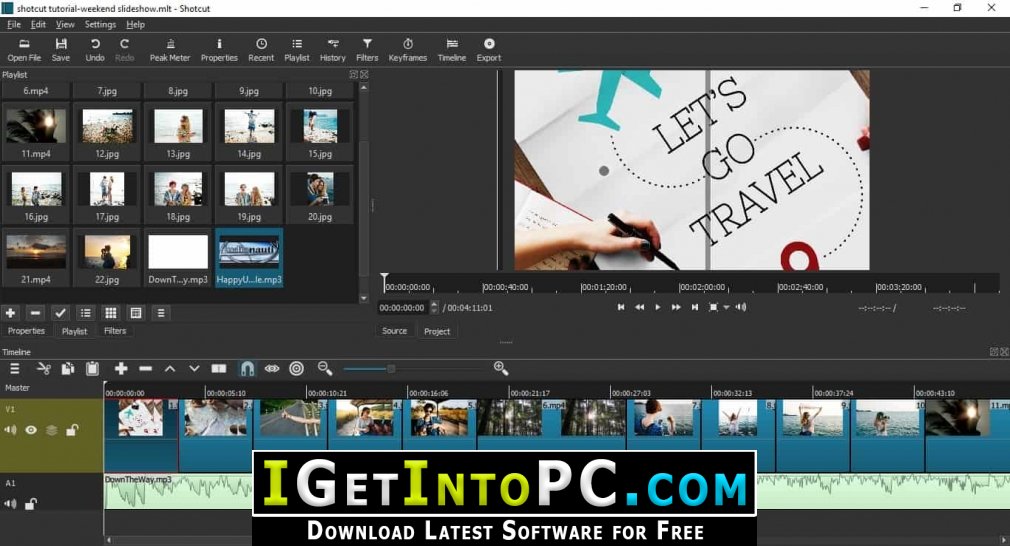Zoom out the timeline

point(325,368)
